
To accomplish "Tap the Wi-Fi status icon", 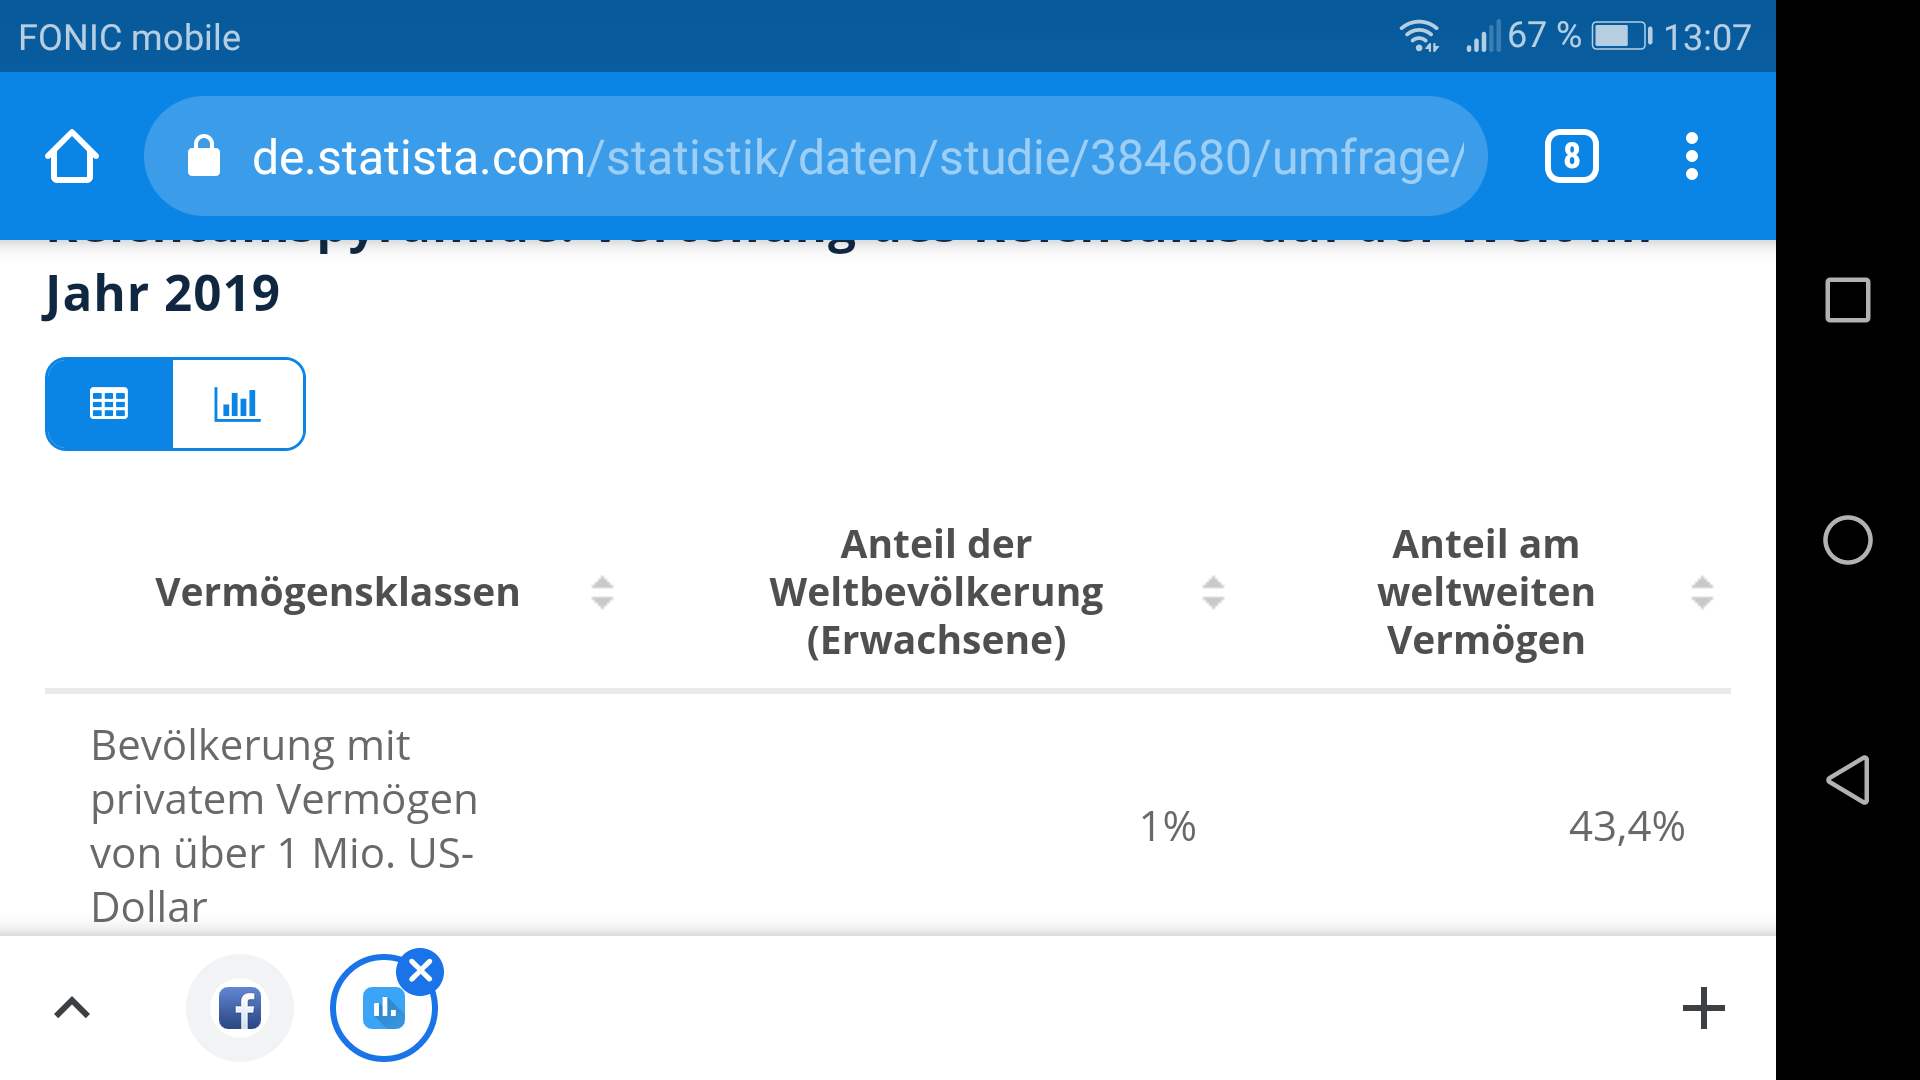I will pos(1419,37).
